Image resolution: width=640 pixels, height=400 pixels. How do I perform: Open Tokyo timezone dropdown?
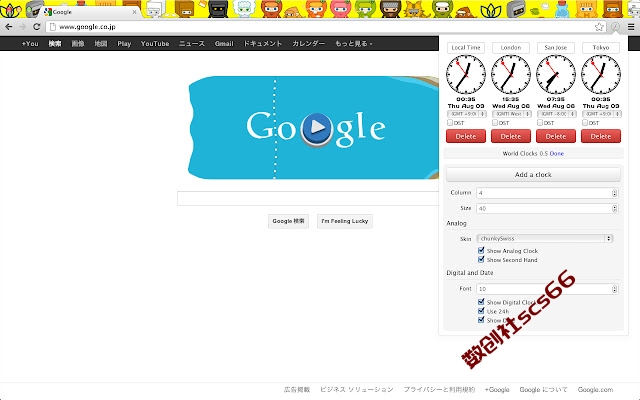601,114
